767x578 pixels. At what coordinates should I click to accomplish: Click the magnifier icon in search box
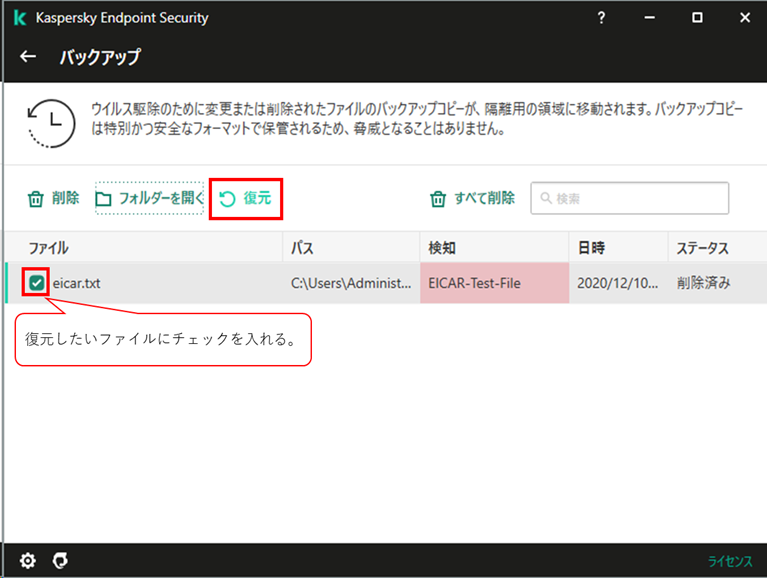pyautogui.click(x=545, y=198)
